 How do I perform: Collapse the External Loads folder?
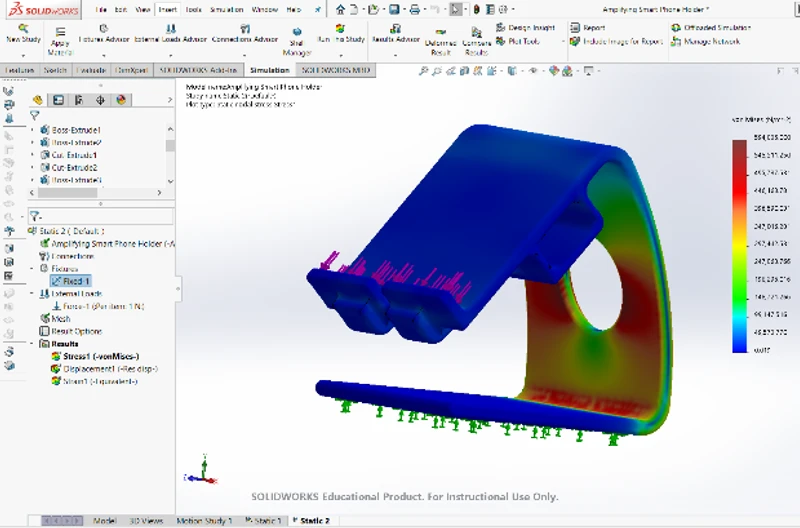point(33,293)
